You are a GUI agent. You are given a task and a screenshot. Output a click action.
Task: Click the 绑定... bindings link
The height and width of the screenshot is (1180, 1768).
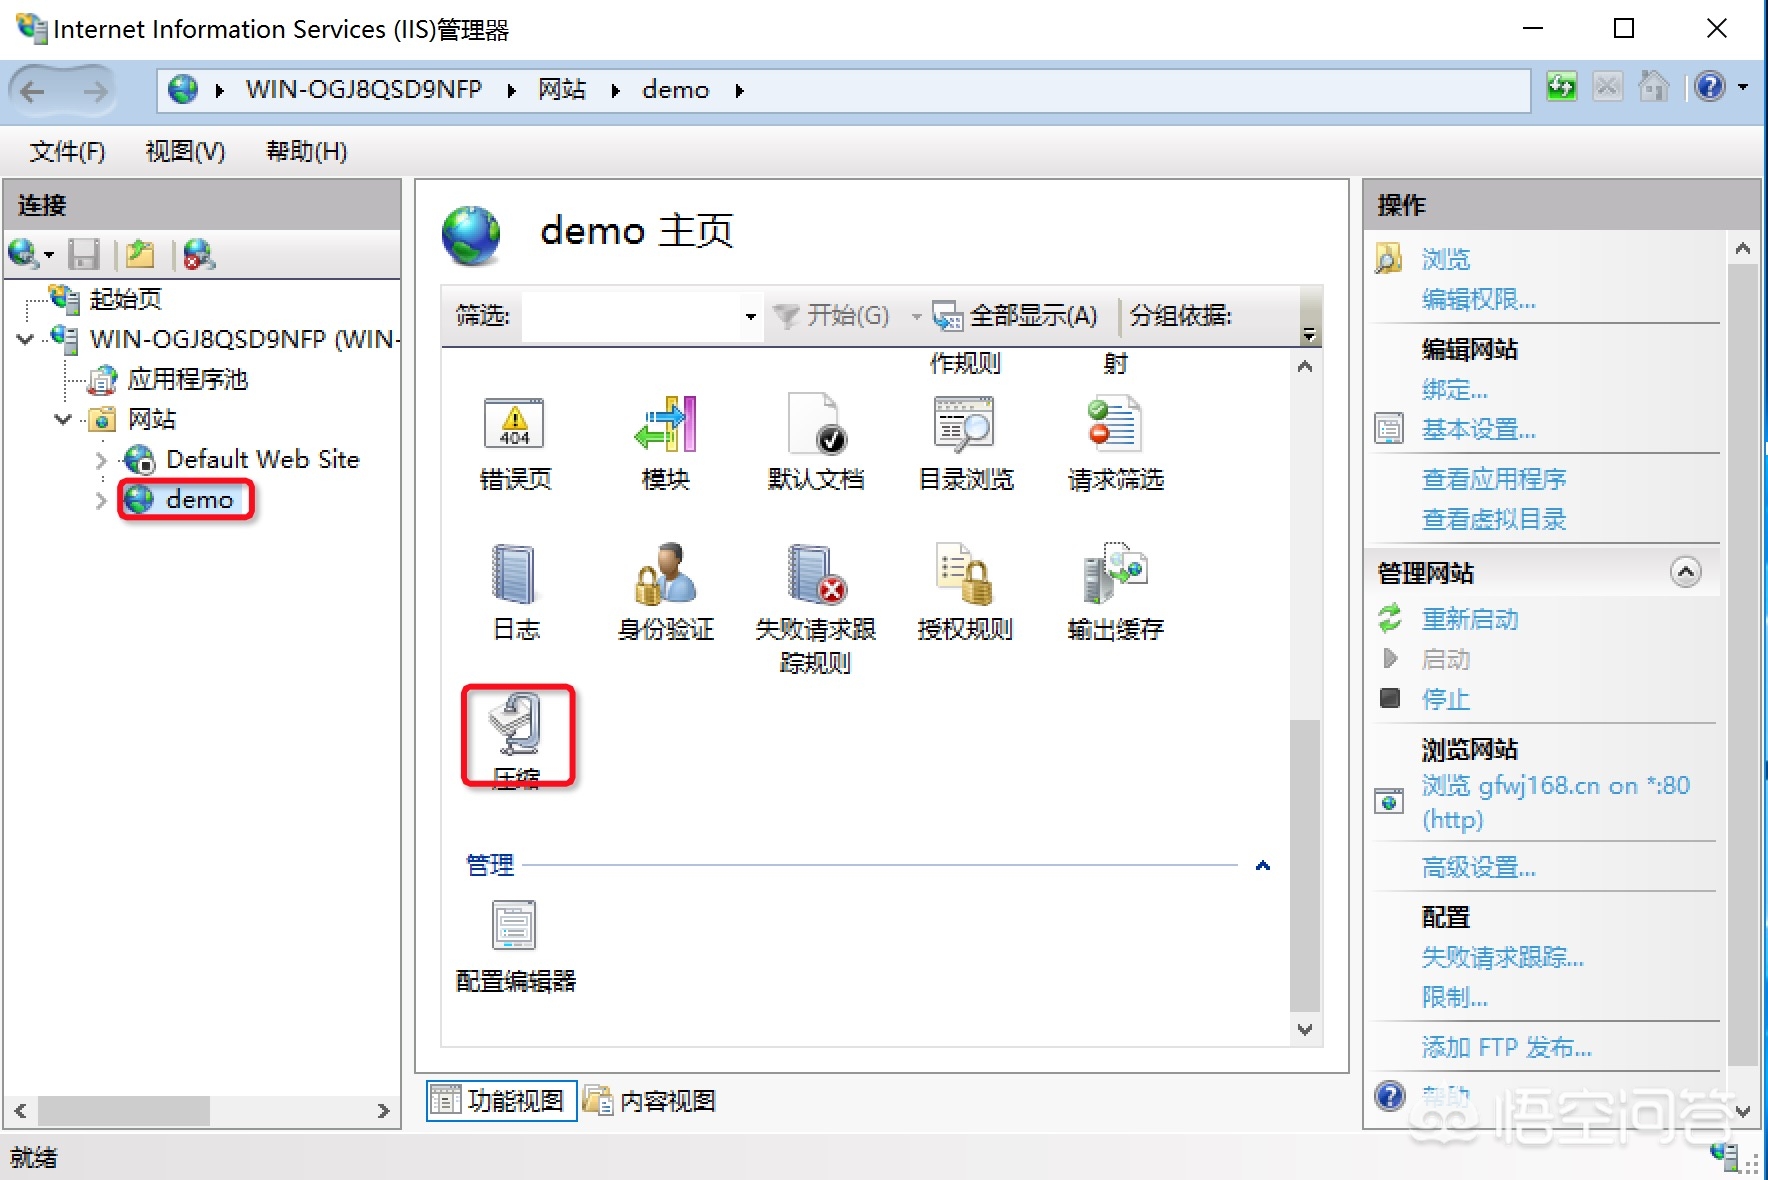pyautogui.click(x=1455, y=390)
